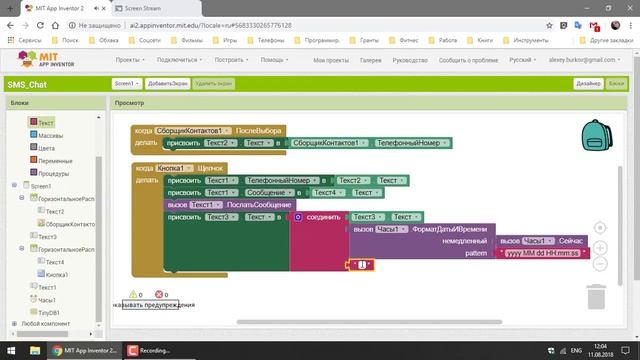Open the account email menu
This screenshot has width=640, height=360.
coord(584,60)
